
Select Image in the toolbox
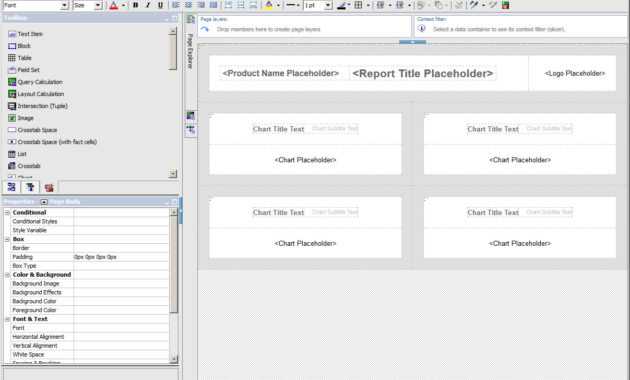[x=21, y=118]
